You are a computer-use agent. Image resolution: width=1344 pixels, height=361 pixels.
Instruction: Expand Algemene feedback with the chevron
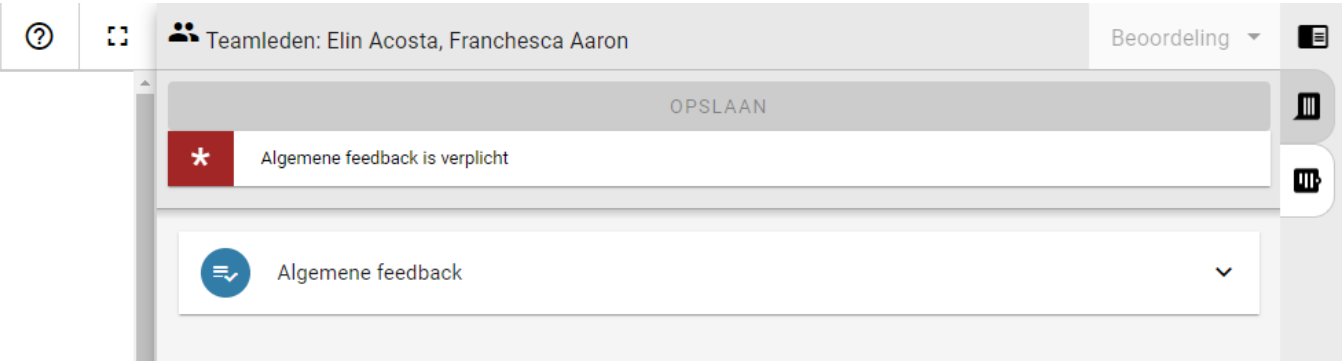pos(1223,272)
